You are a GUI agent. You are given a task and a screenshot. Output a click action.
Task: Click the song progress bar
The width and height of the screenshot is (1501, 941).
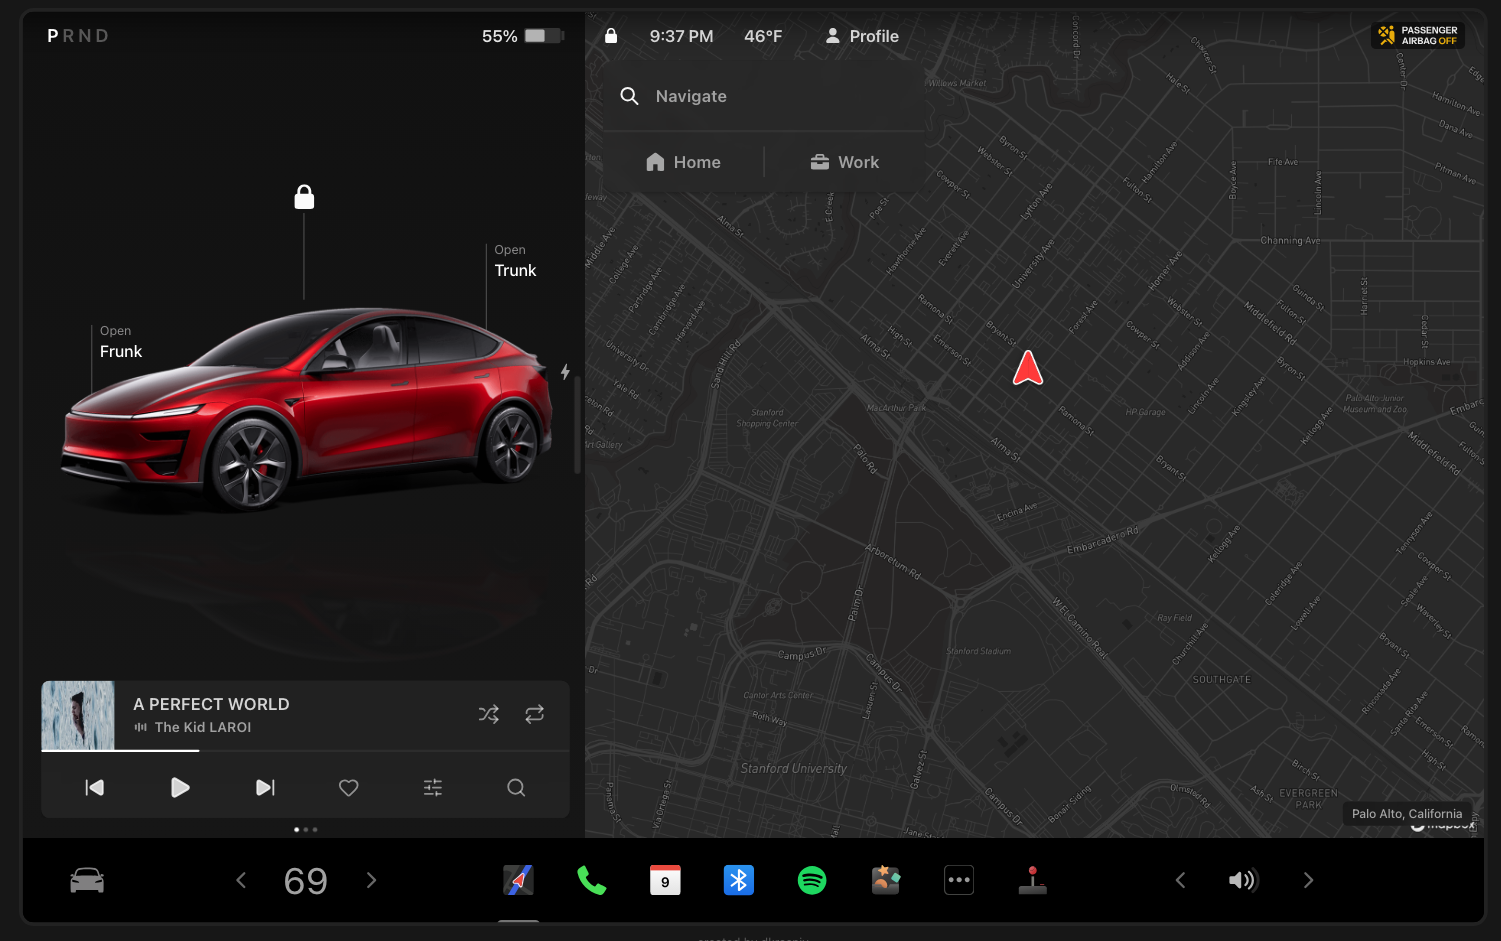(305, 750)
